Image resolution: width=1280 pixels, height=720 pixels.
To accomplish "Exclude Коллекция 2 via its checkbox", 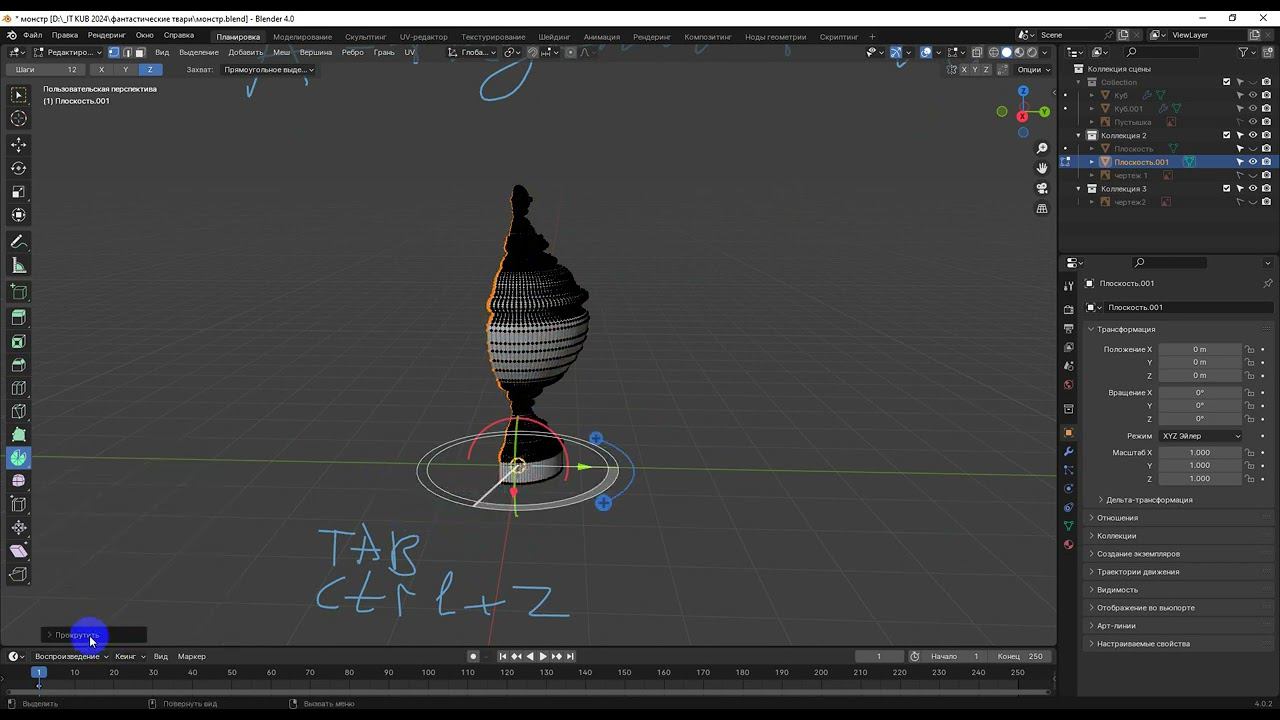I will (1227, 135).
